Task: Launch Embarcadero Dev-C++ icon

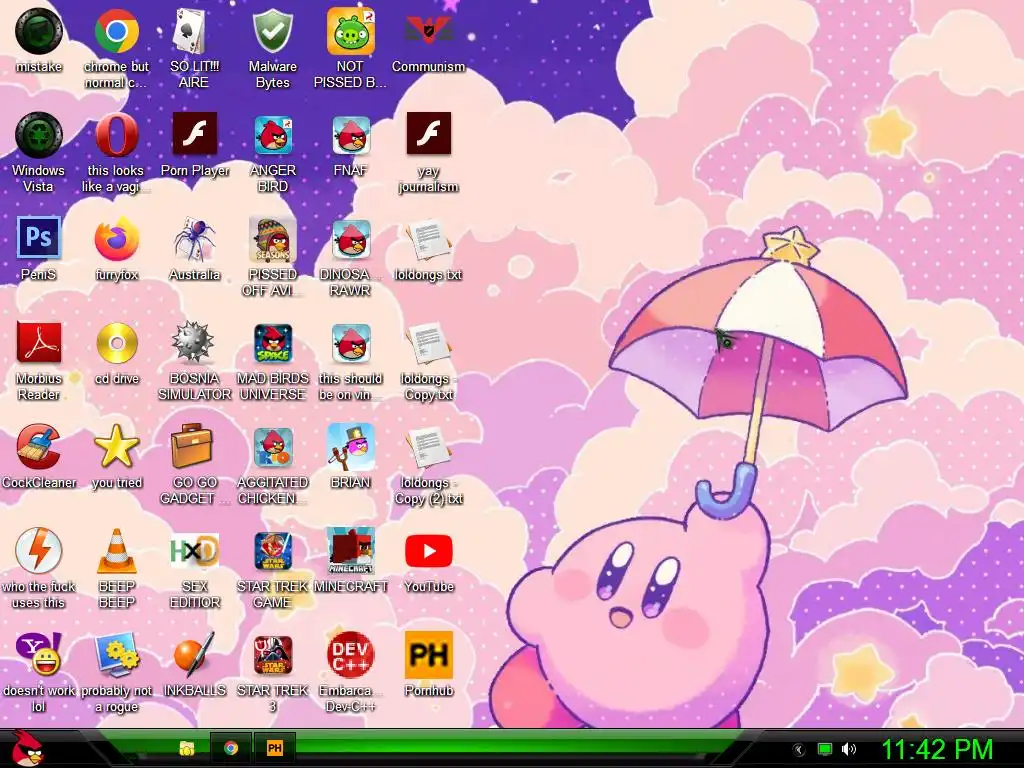Action: (351, 654)
